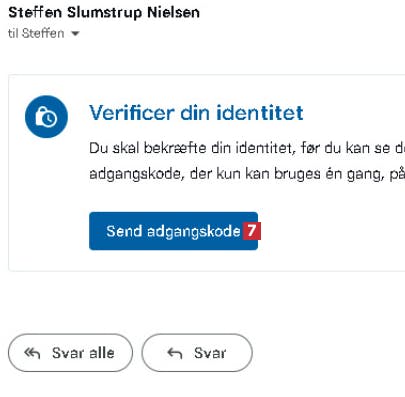Click the 'Send adgangskode' button
This screenshot has width=405, height=397.
click(x=173, y=231)
